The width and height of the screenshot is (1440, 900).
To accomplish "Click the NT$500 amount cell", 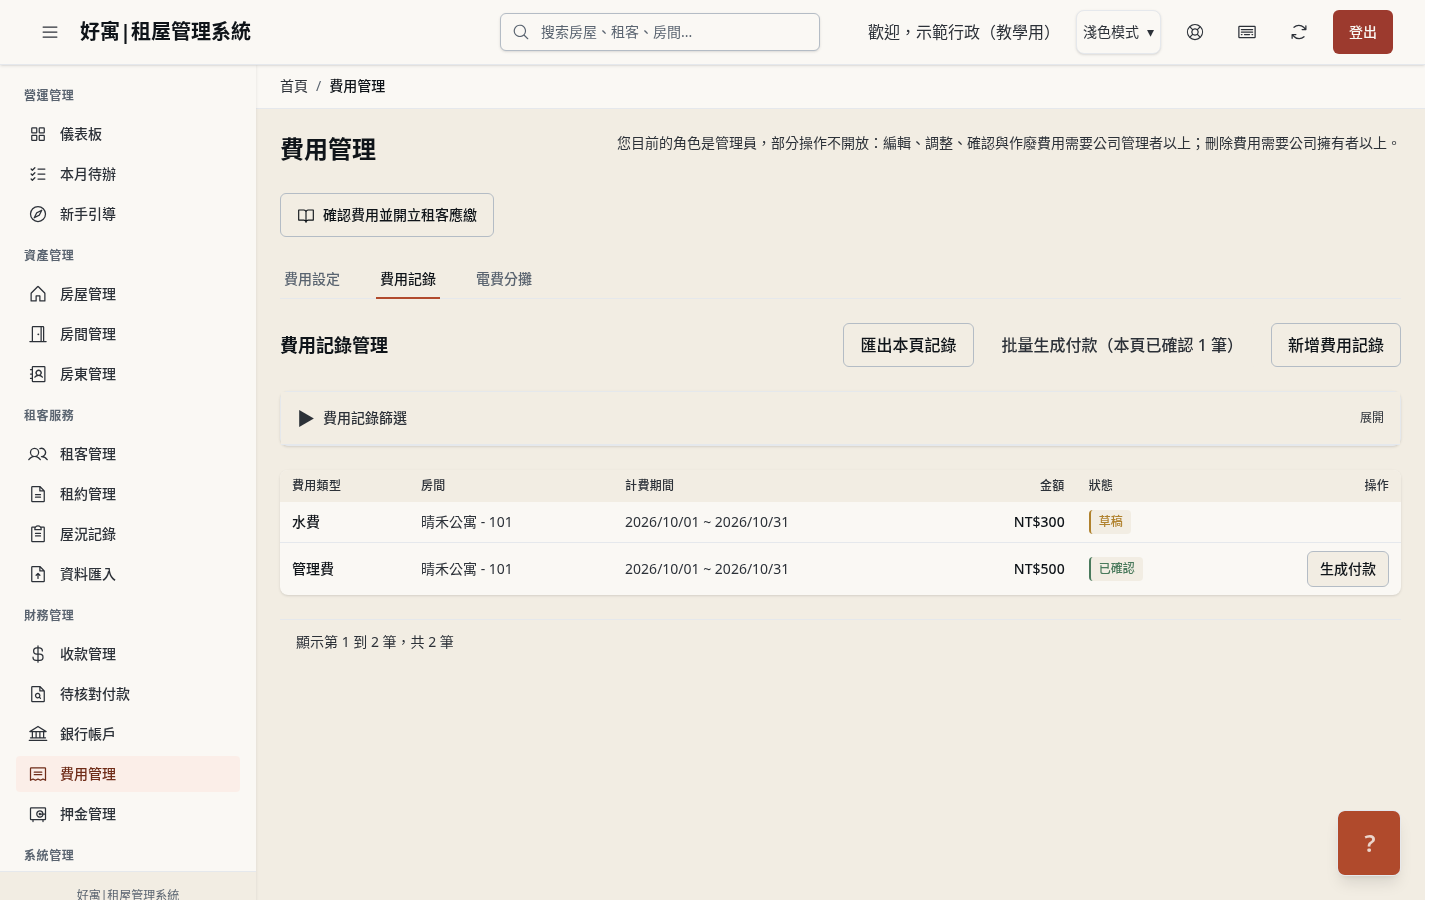I will click(1039, 569).
